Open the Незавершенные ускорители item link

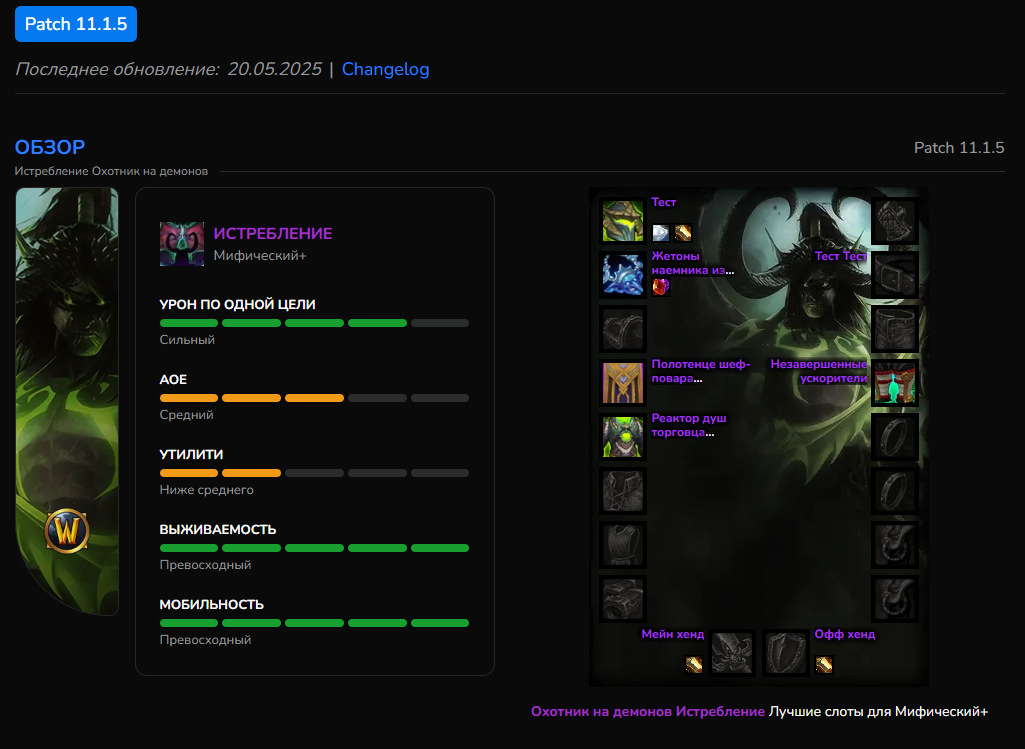818,371
